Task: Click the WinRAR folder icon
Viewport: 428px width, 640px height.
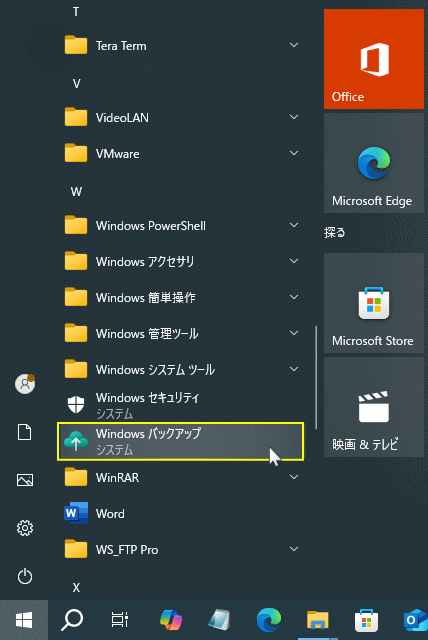Action: 76,477
